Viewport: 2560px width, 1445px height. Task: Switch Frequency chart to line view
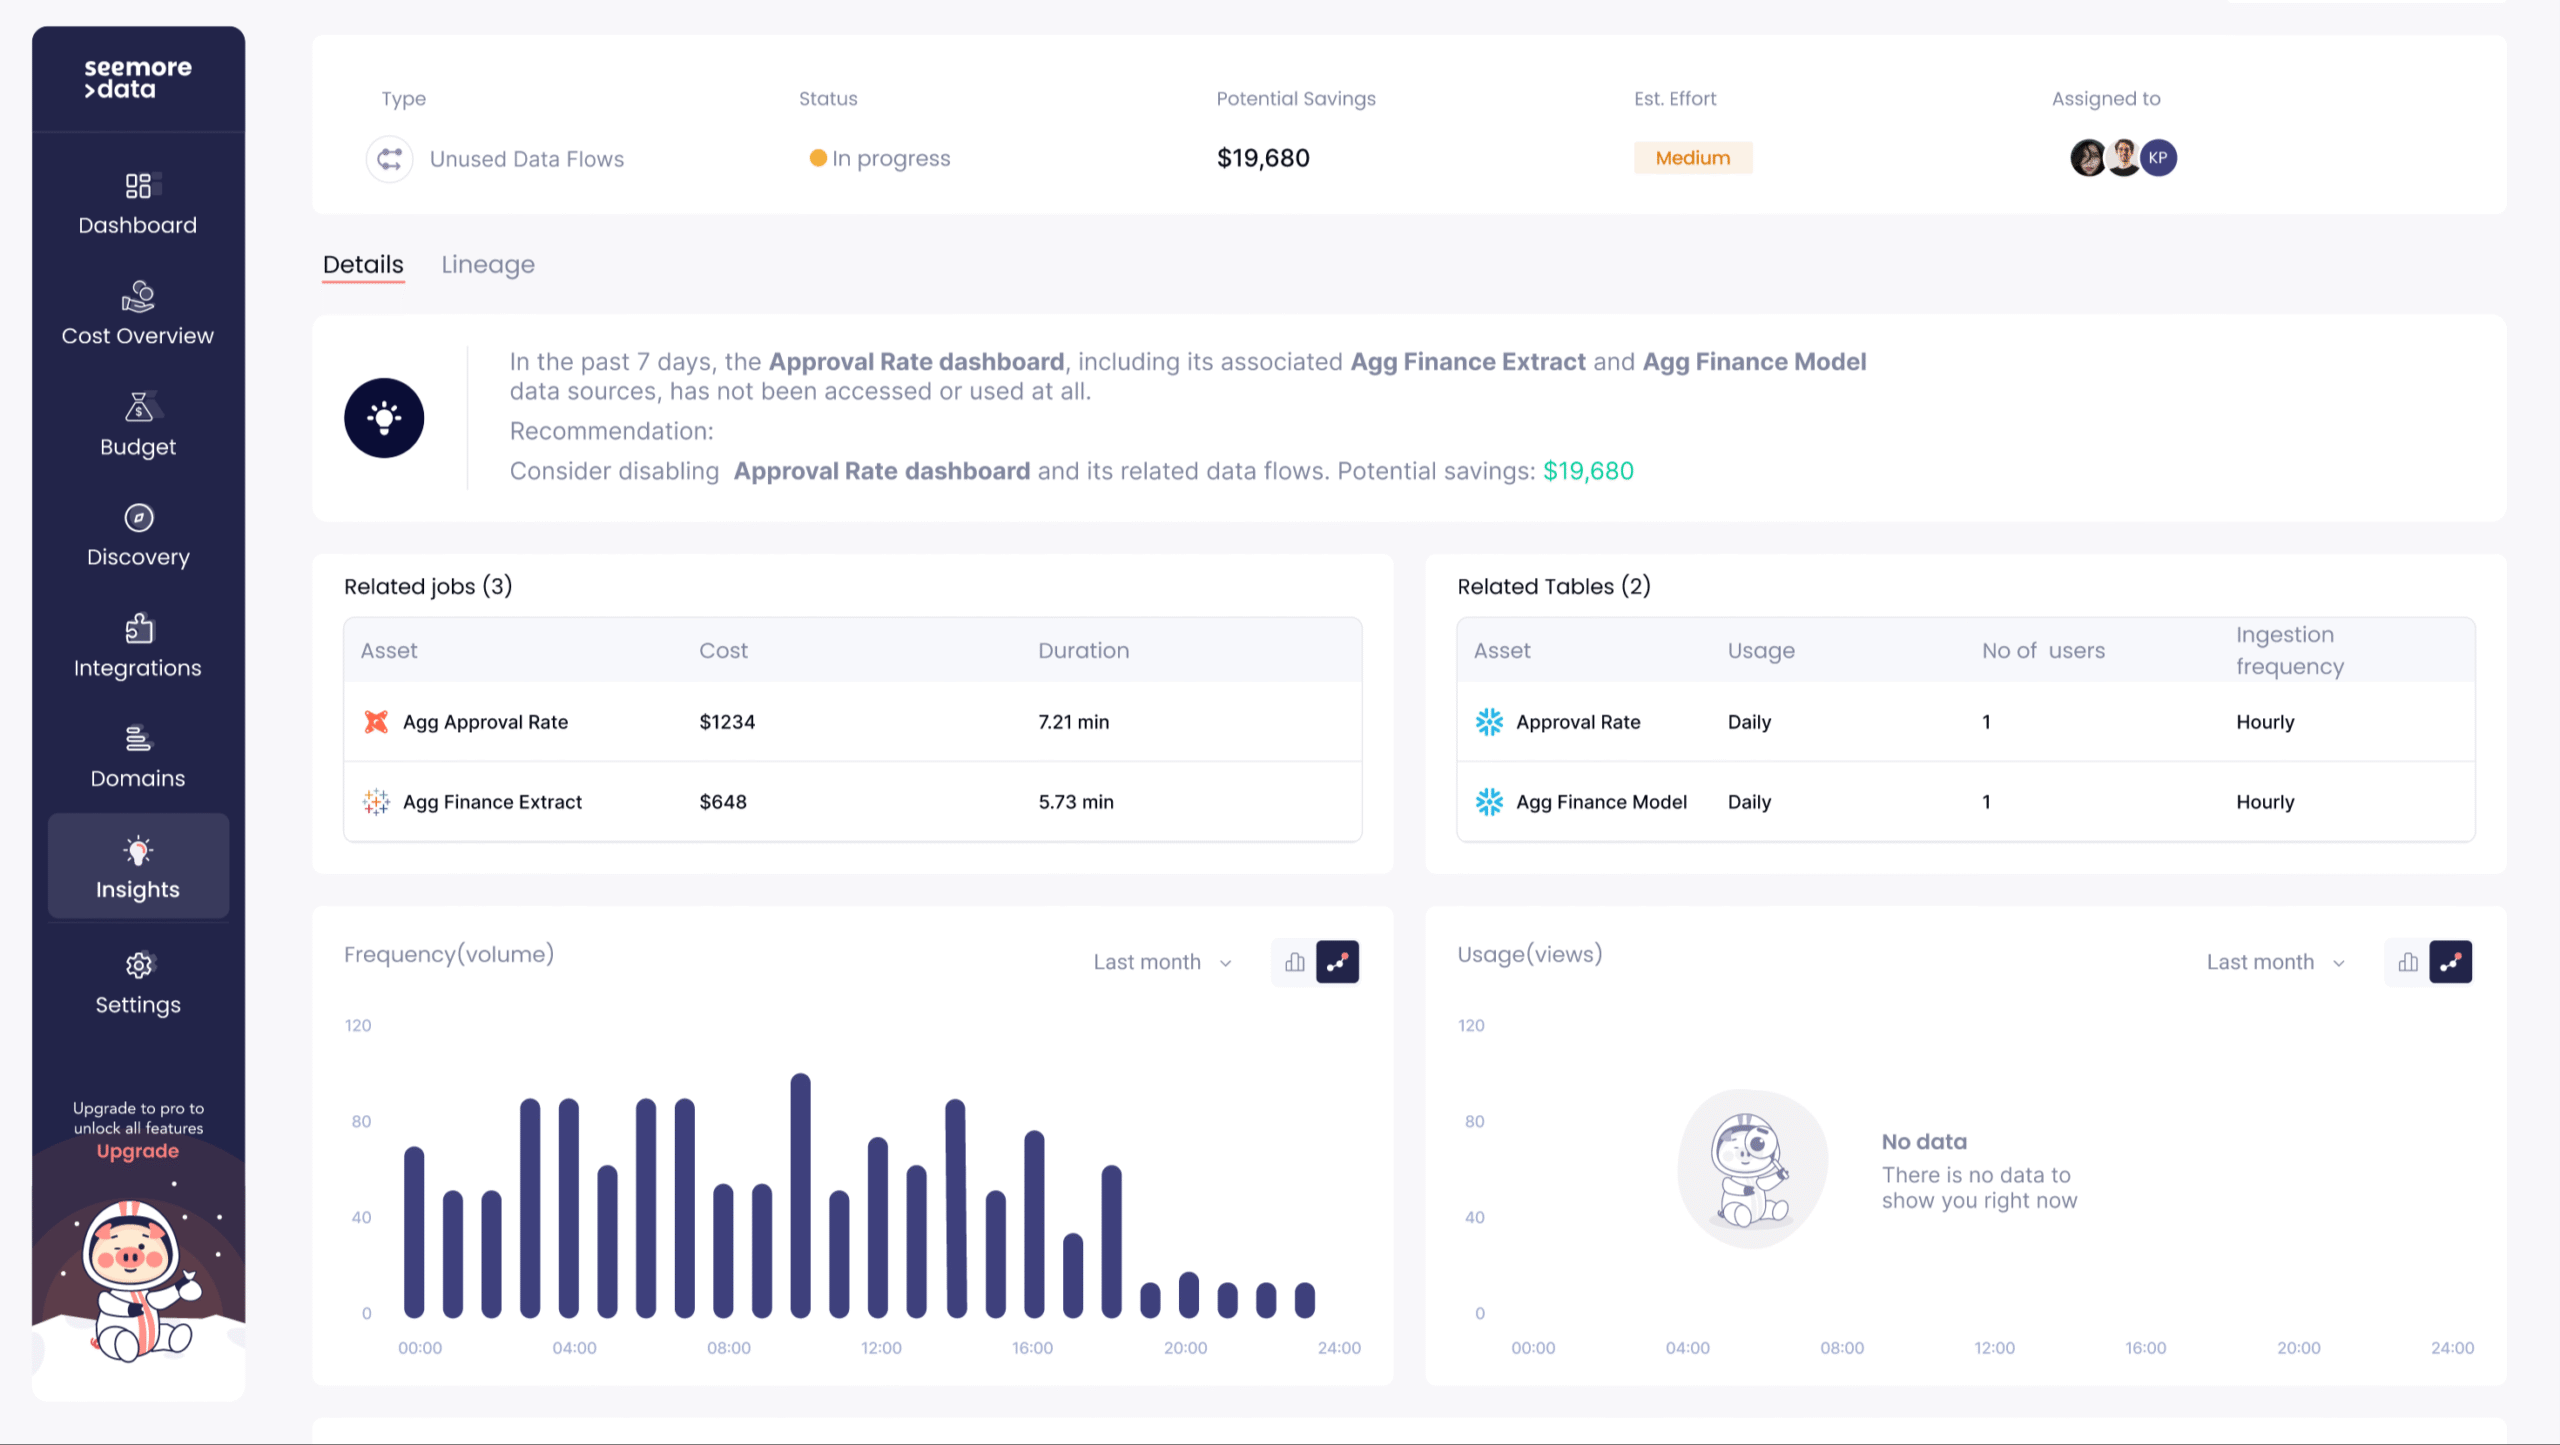1337,962
